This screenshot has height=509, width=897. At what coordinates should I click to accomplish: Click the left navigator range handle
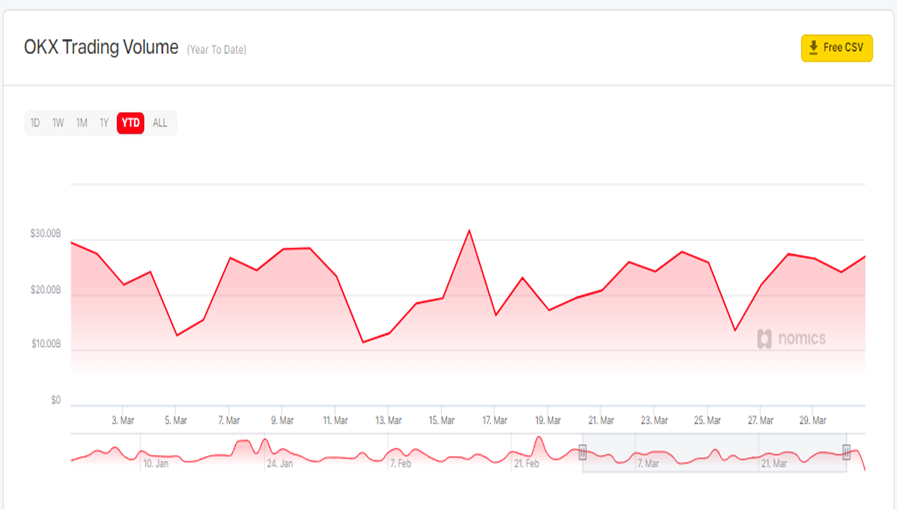coord(582,452)
